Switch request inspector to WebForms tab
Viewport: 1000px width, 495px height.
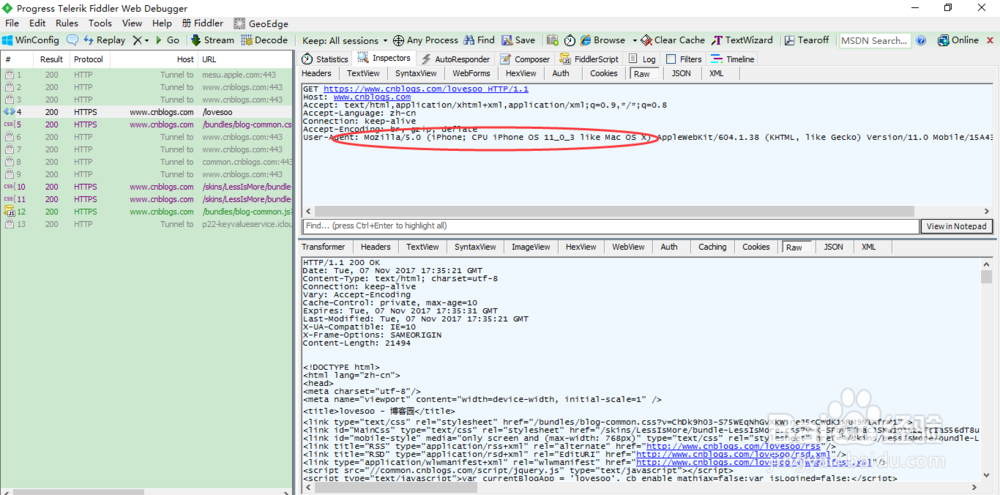coord(471,73)
